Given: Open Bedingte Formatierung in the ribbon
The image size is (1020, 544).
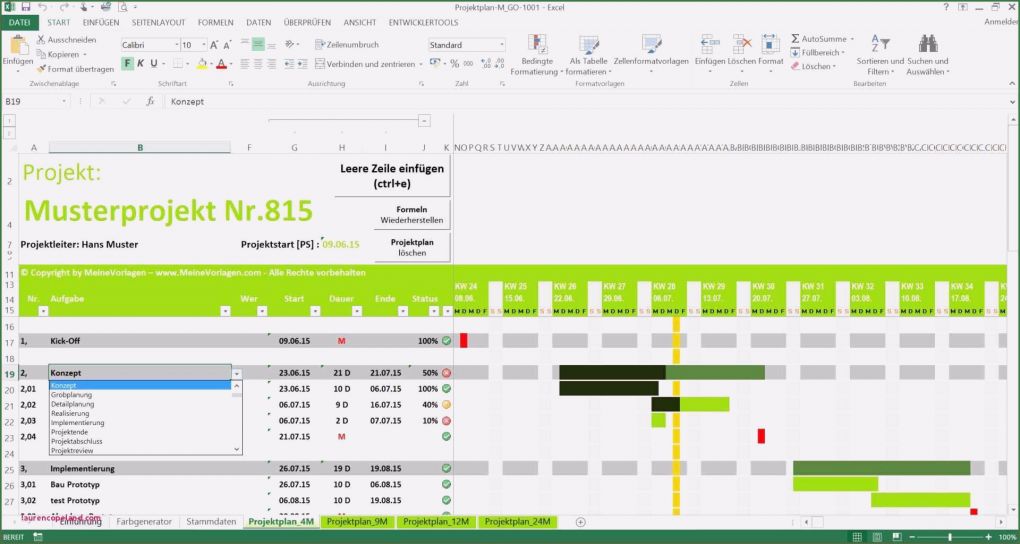Looking at the screenshot, I should click(538, 56).
